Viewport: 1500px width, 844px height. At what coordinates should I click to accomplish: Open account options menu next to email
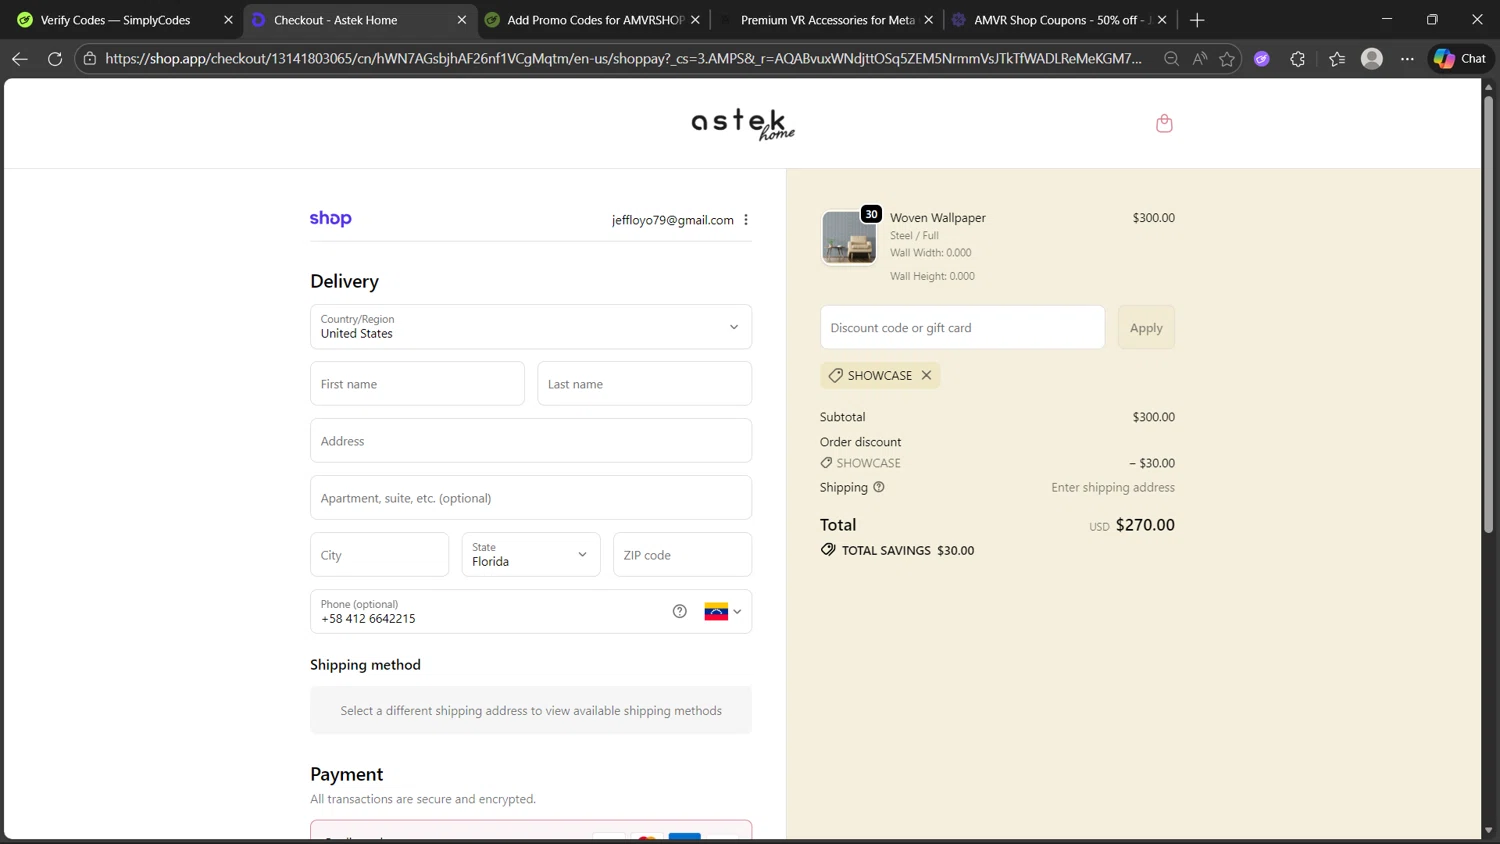746,220
